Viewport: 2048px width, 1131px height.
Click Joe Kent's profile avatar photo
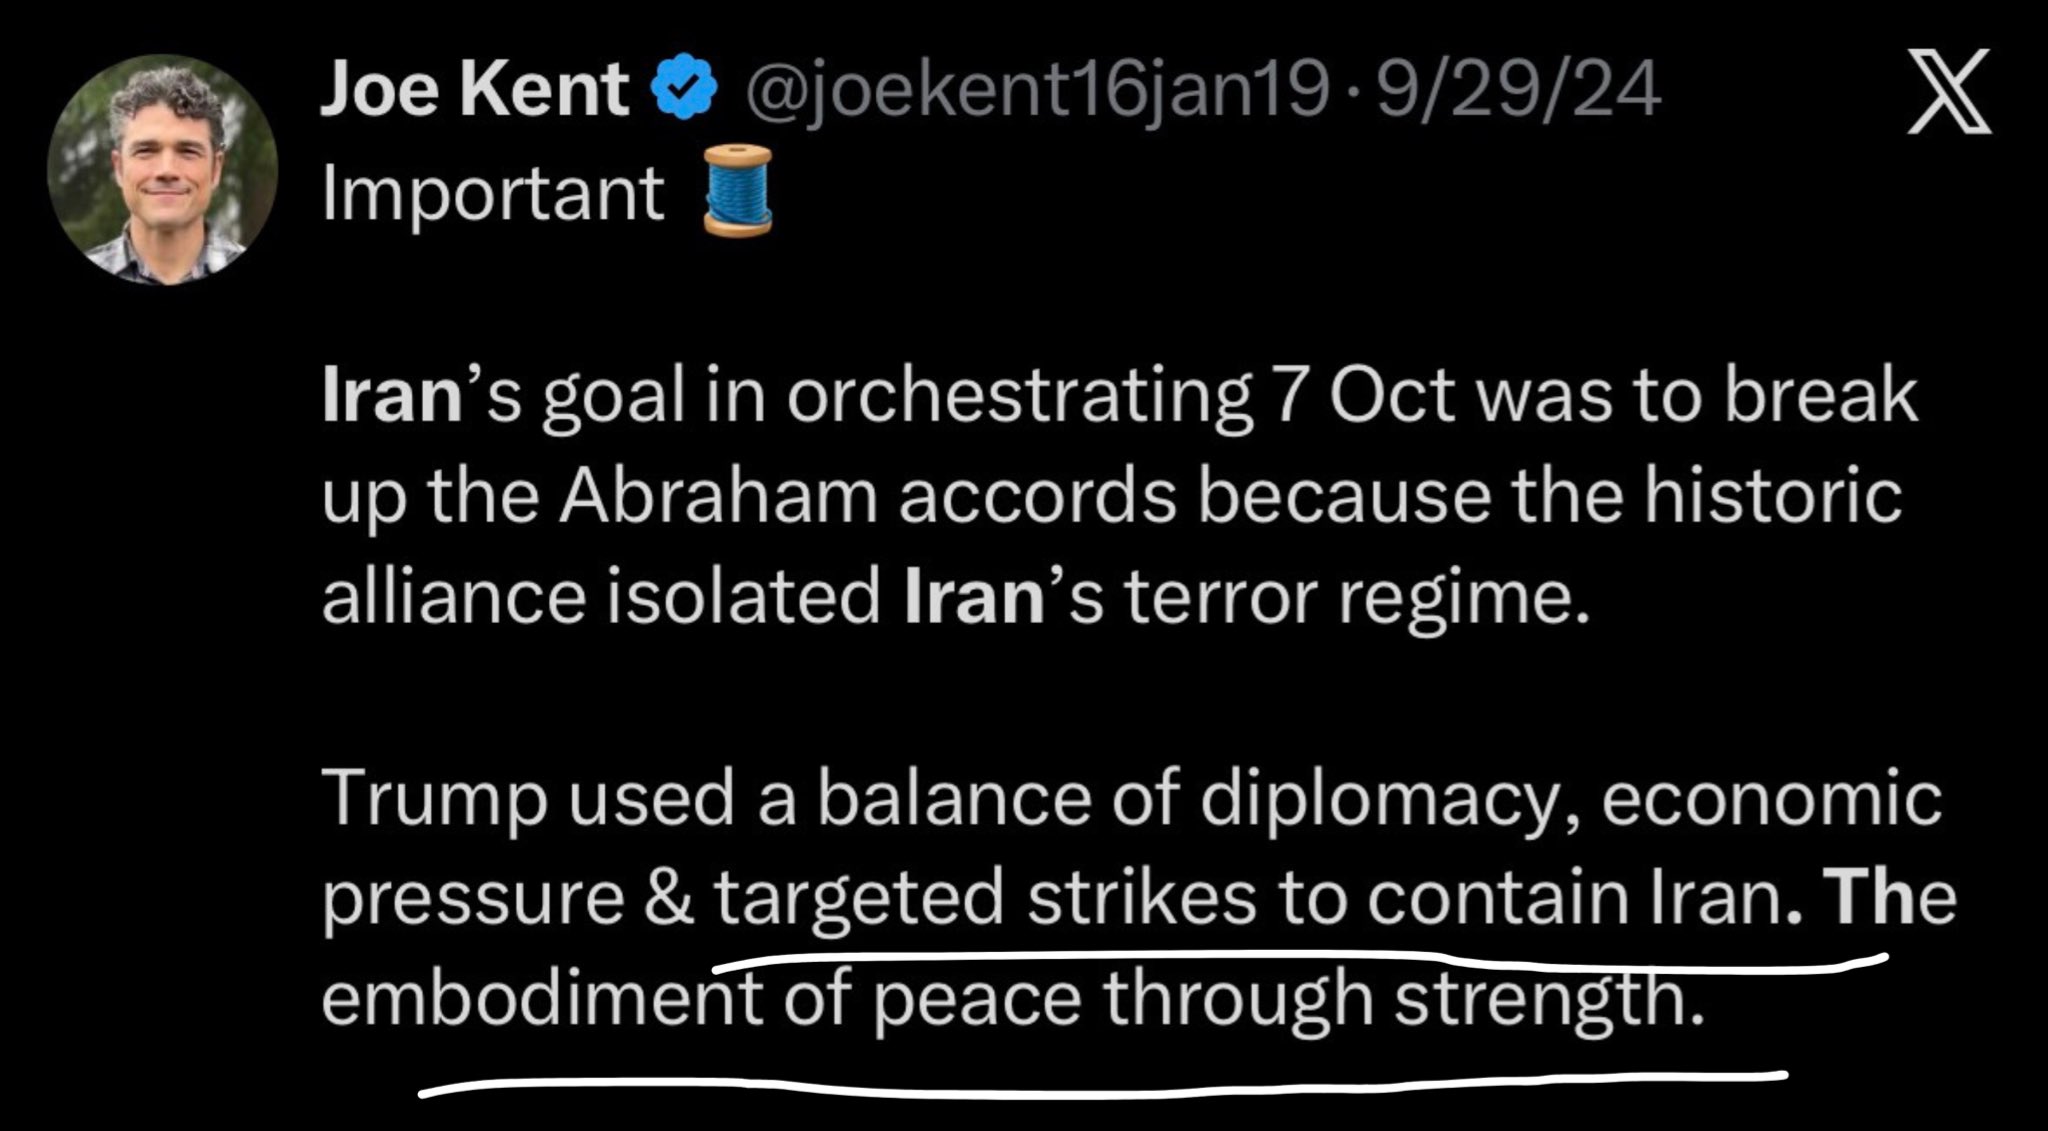[162, 168]
